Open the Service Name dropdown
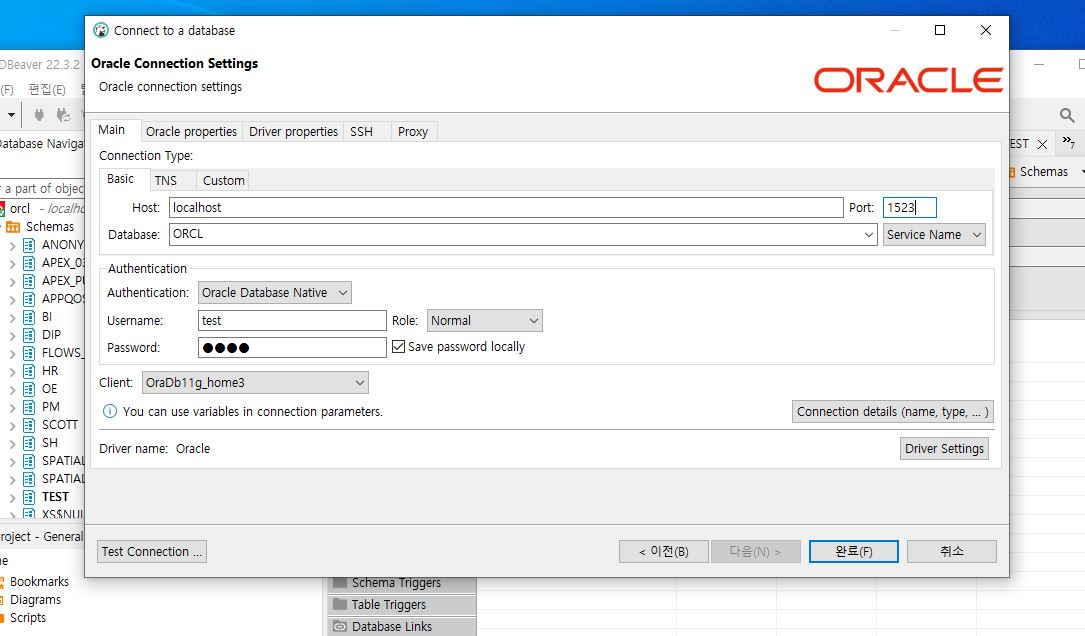 (x=934, y=235)
